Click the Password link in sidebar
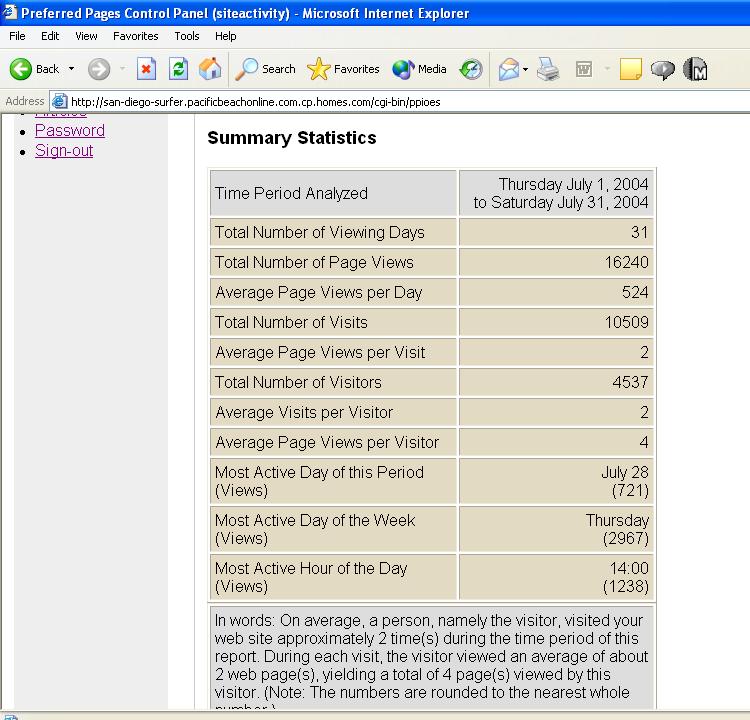The image size is (750, 720). coord(70,130)
